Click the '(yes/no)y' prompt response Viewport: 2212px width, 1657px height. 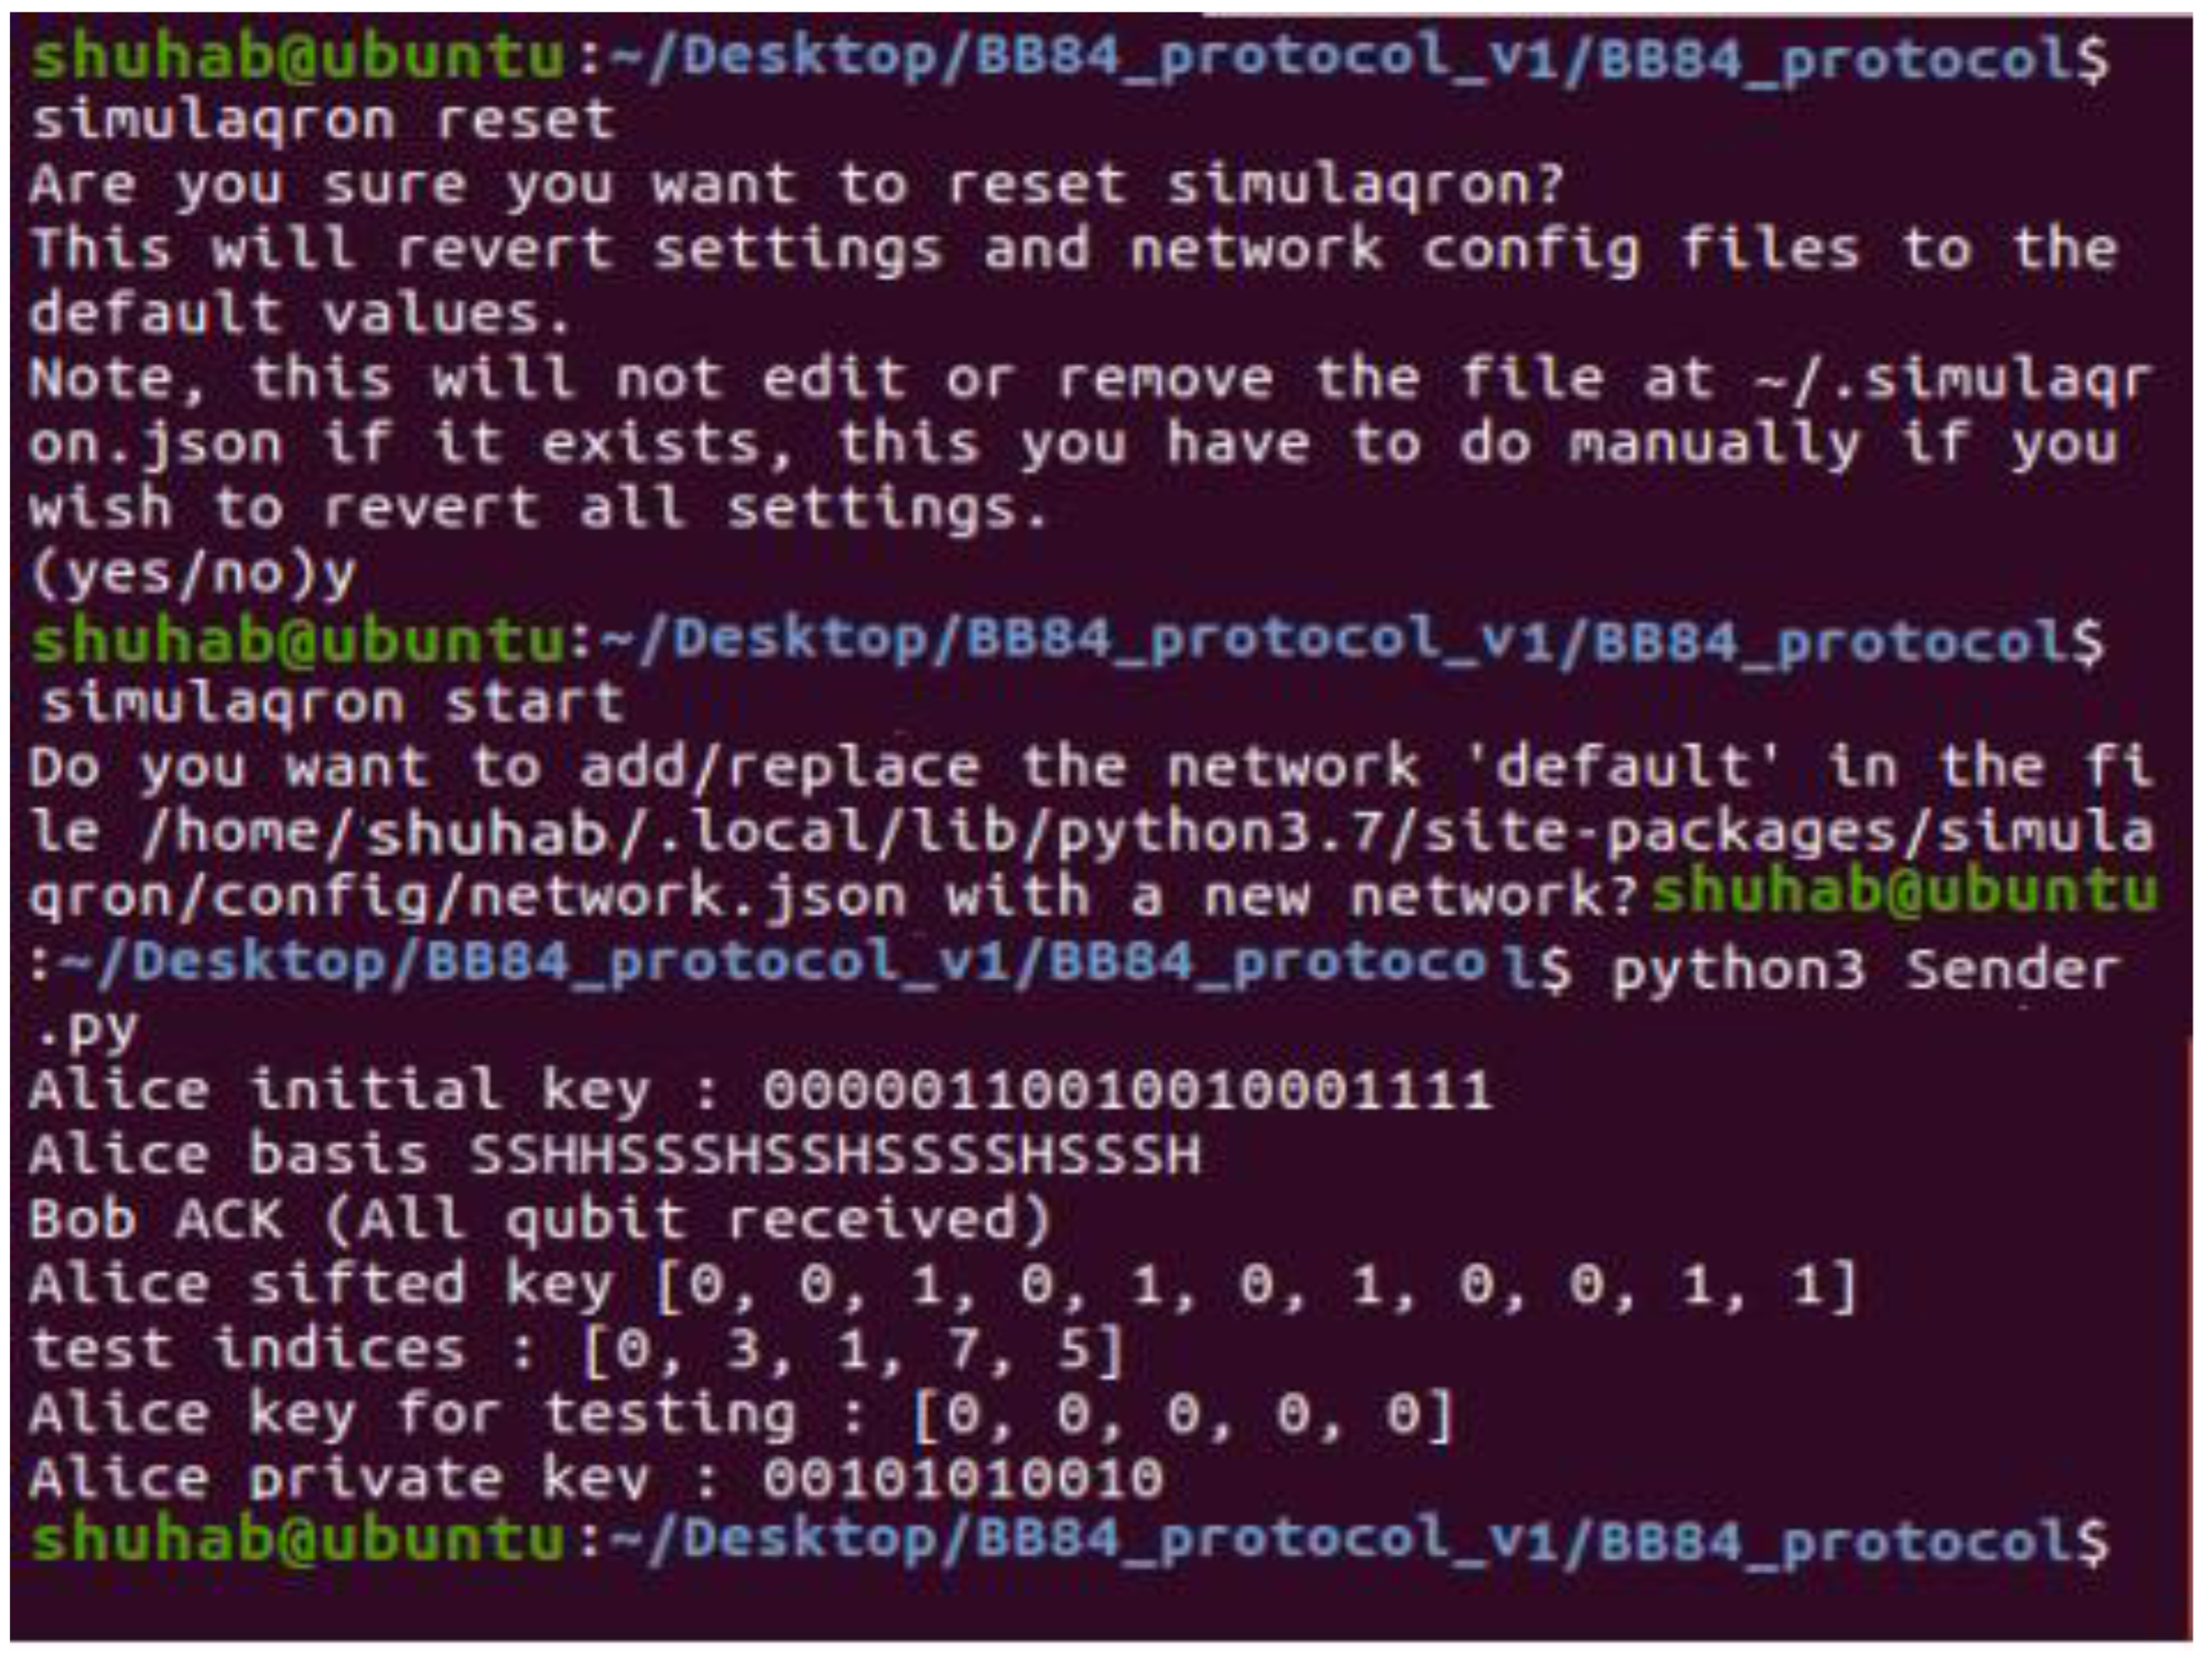click(x=193, y=574)
